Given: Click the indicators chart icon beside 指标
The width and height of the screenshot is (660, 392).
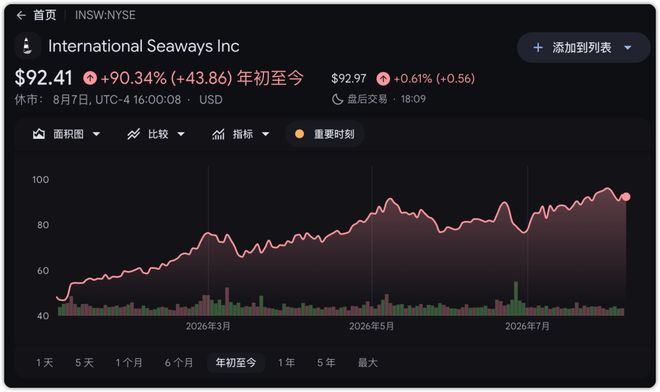Looking at the screenshot, I should point(218,134).
